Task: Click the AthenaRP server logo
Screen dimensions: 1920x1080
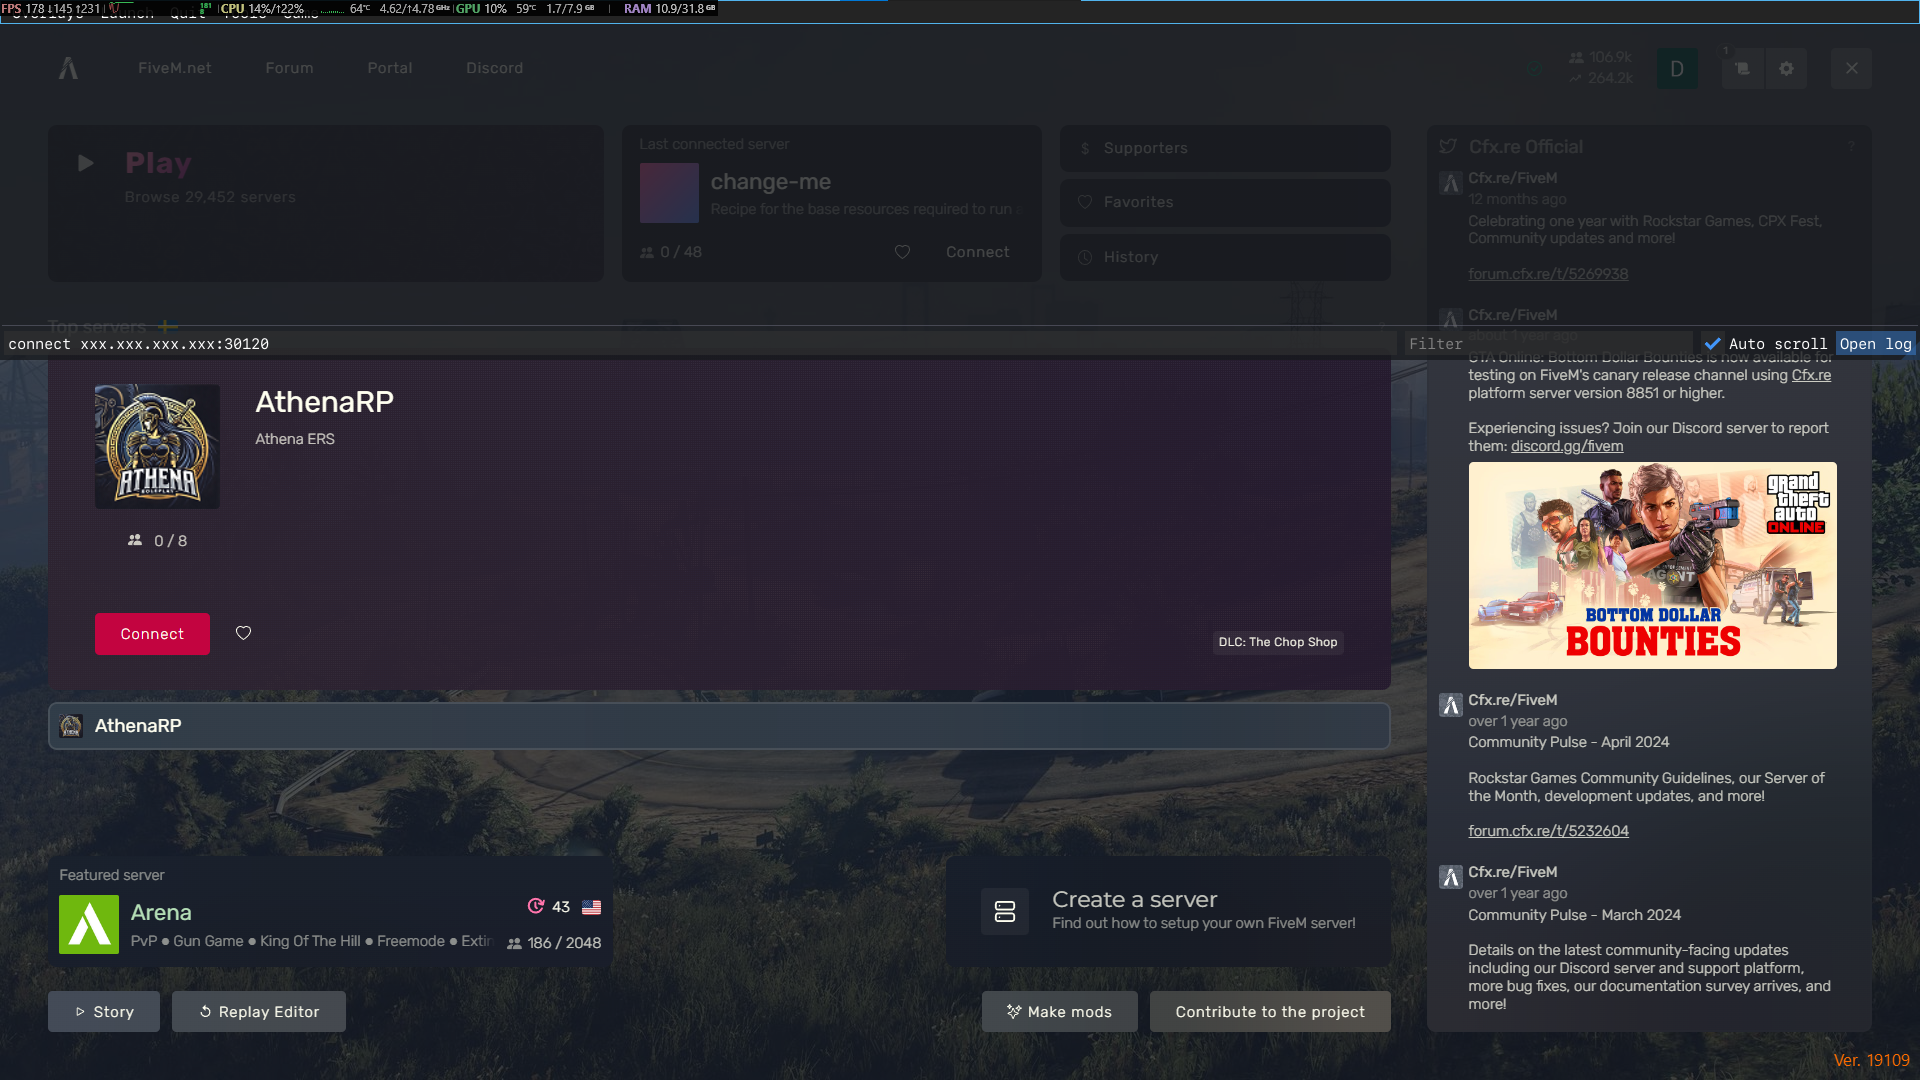Action: [157, 446]
